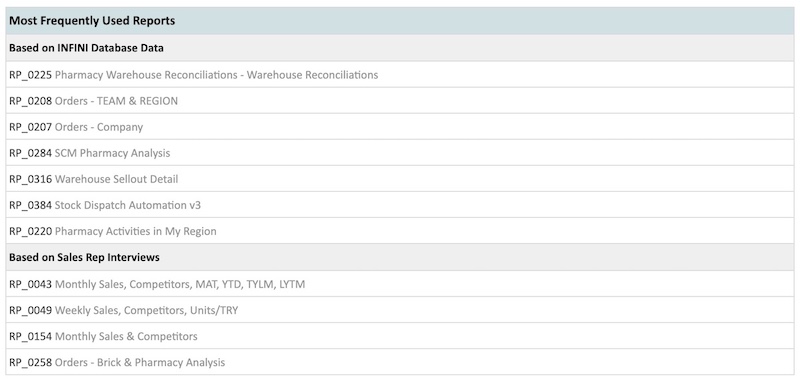Click the Based on INFINI Database Data heading
The image size is (800, 381).
click(x=86, y=48)
